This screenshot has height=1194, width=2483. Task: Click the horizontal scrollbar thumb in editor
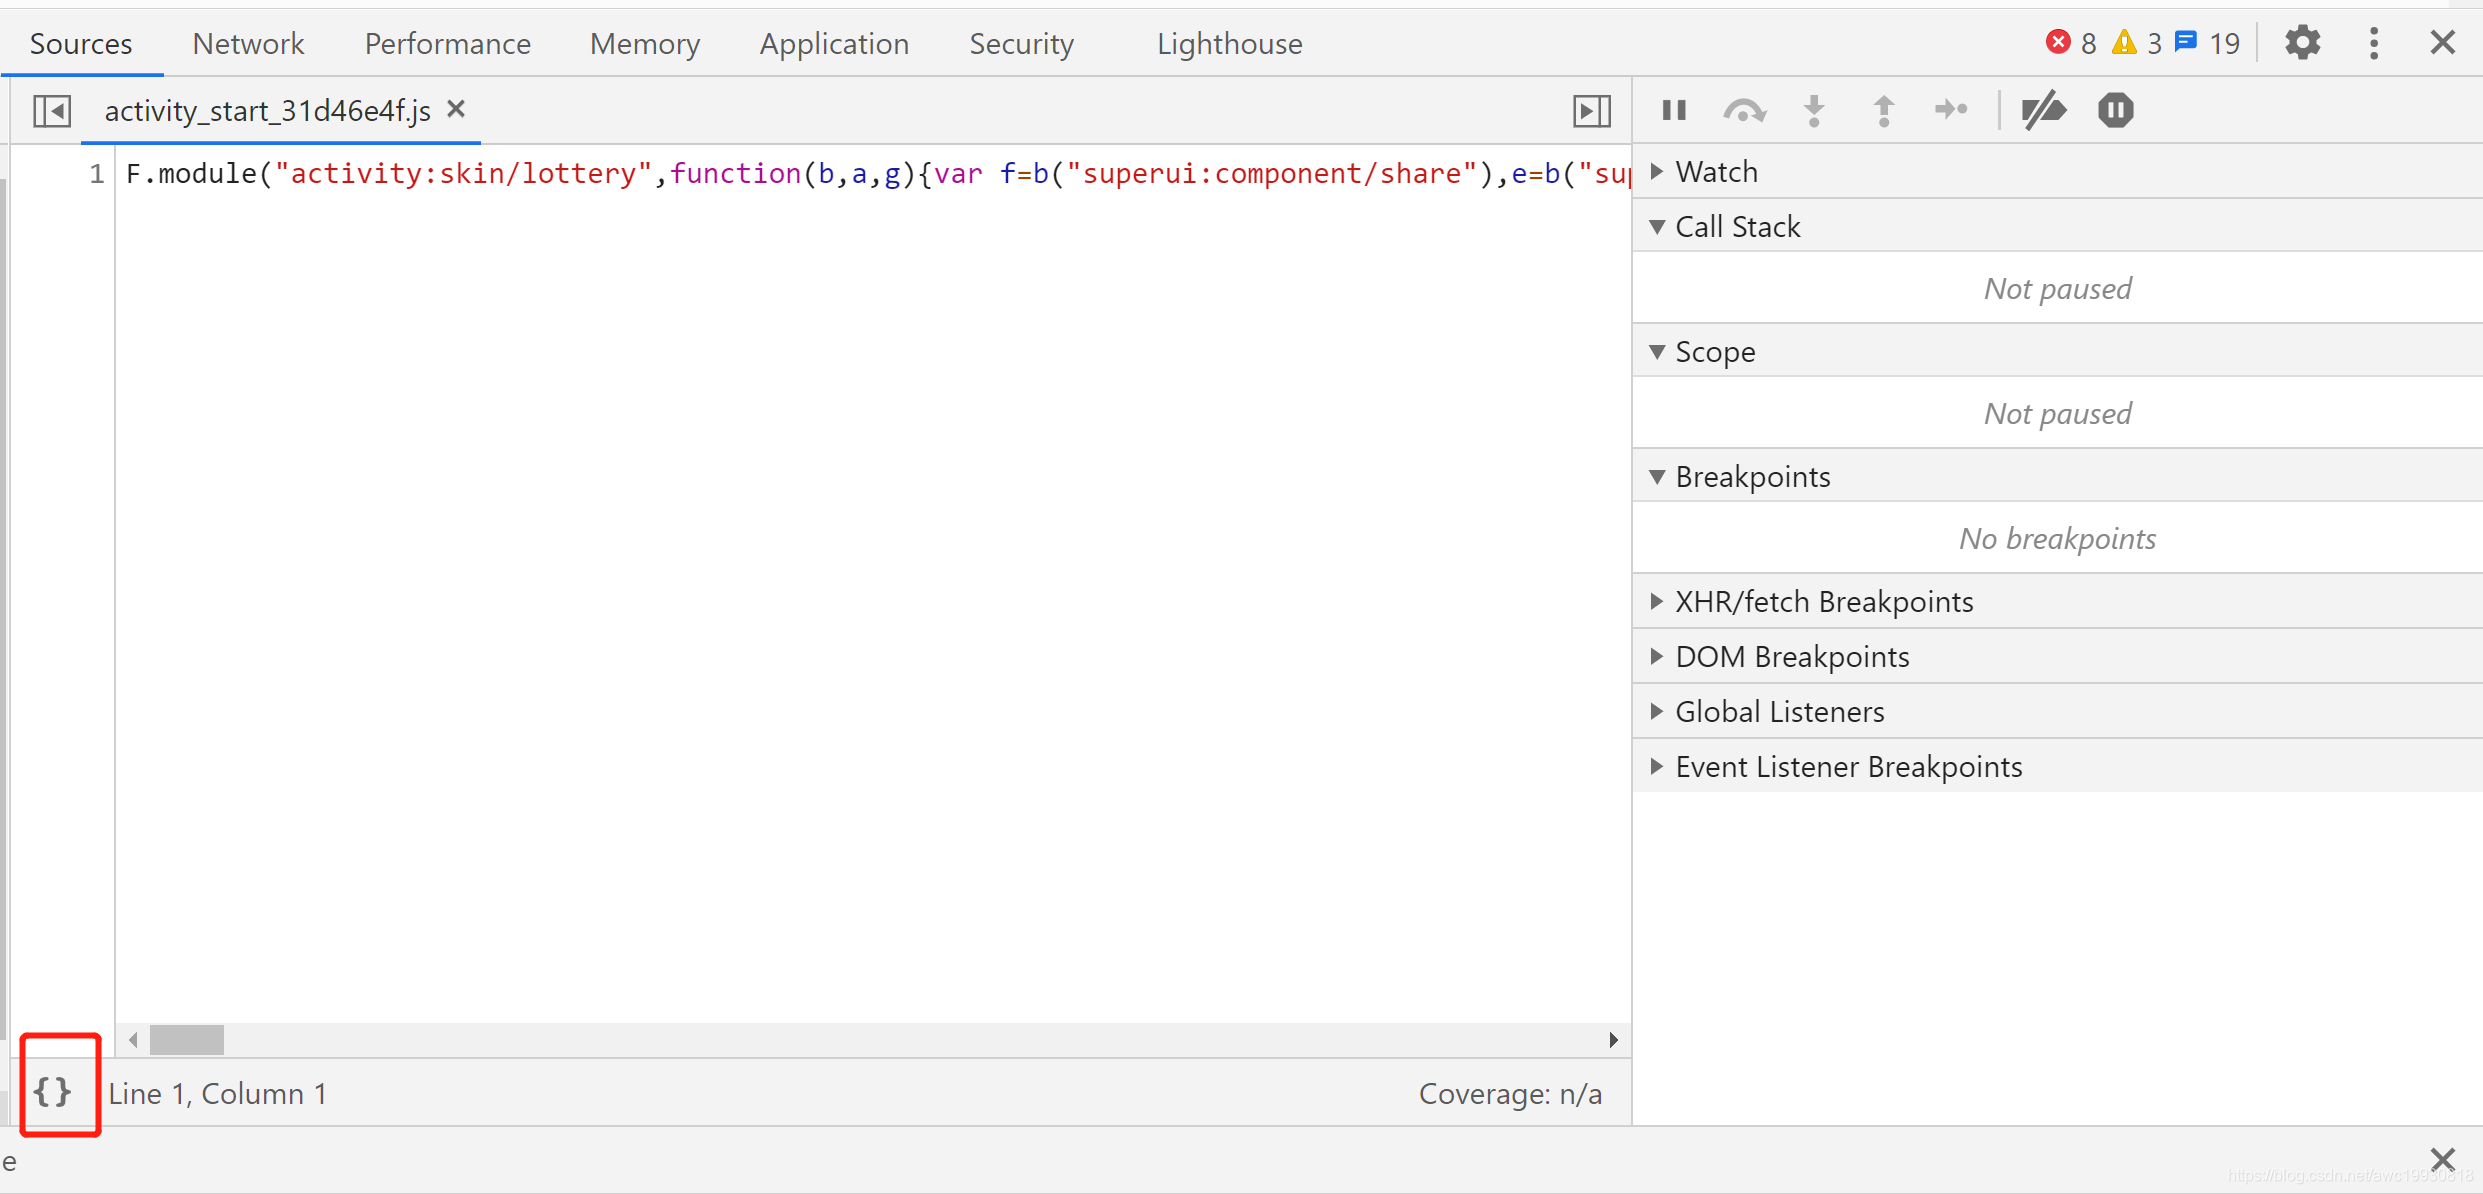point(187,1040)
